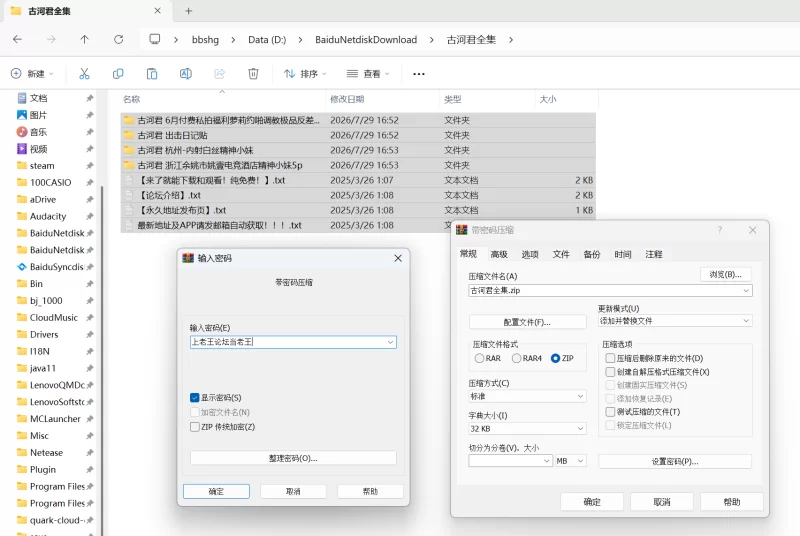Open the three-dot more options menu
This screenshot has height=536, width=800.
pos(419,74)
